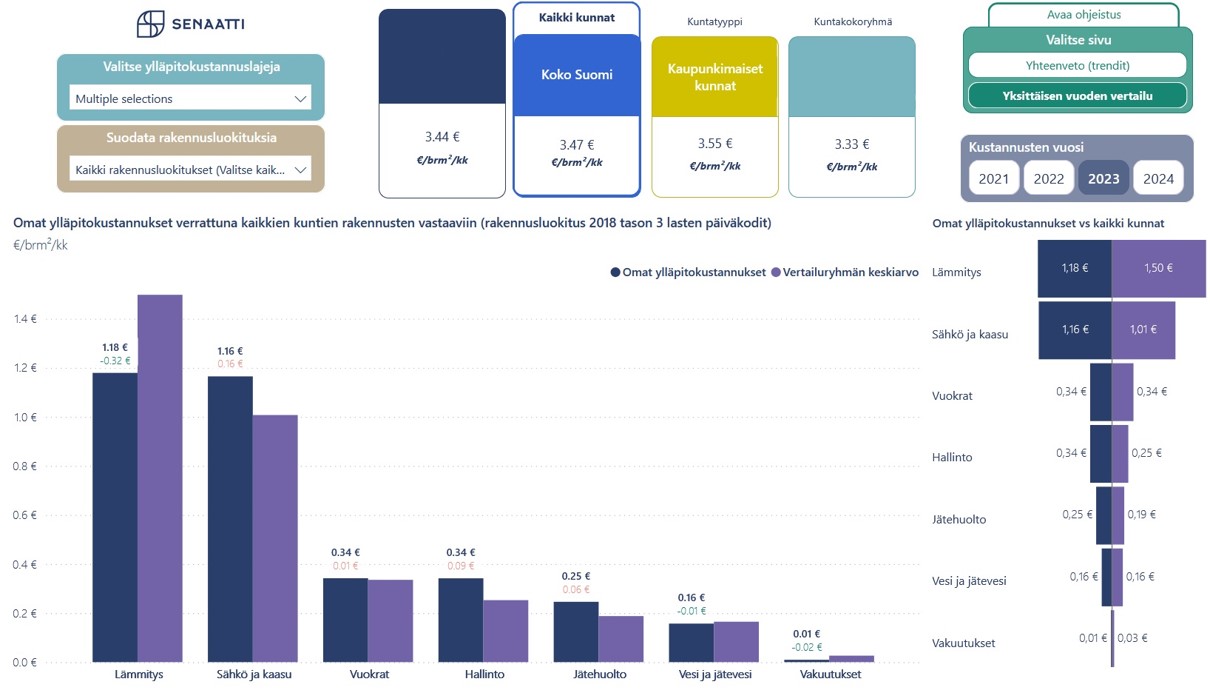
Task: Open the ylläpitokustannuslajeja Multiple selections dropdown
Action: (x=190, y=98)
